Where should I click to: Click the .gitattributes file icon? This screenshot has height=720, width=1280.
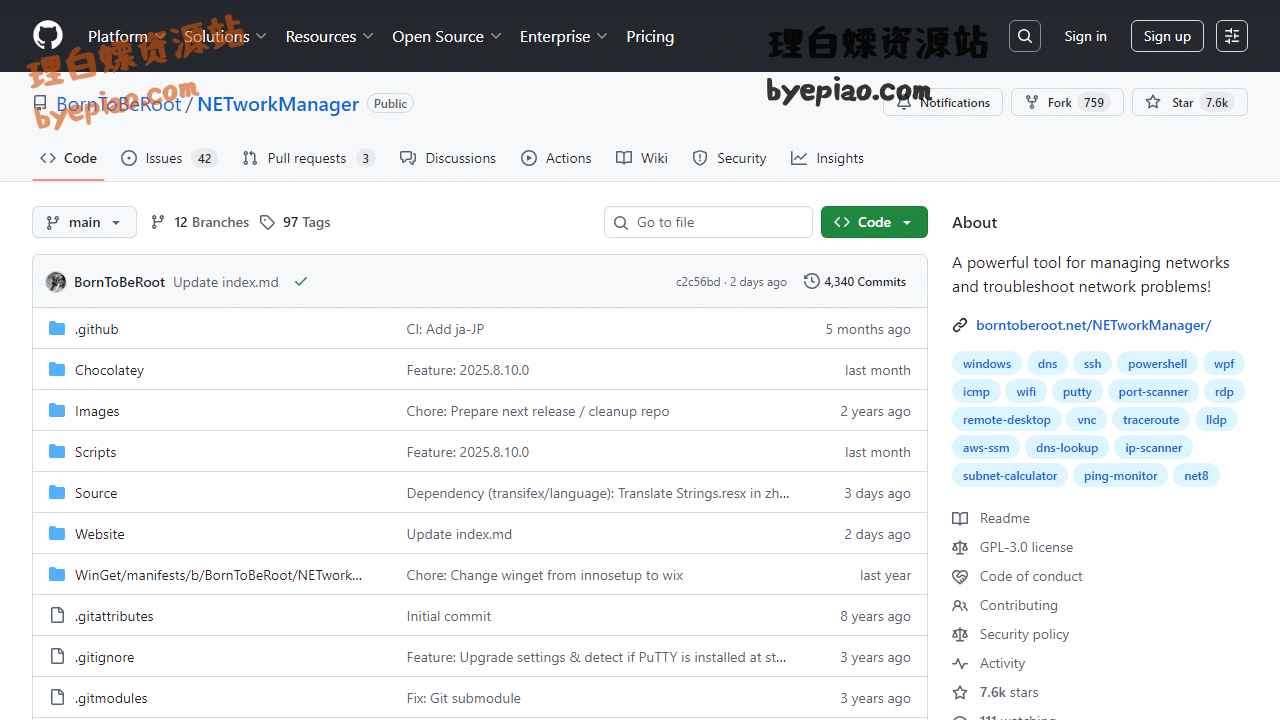coord(57,616)
